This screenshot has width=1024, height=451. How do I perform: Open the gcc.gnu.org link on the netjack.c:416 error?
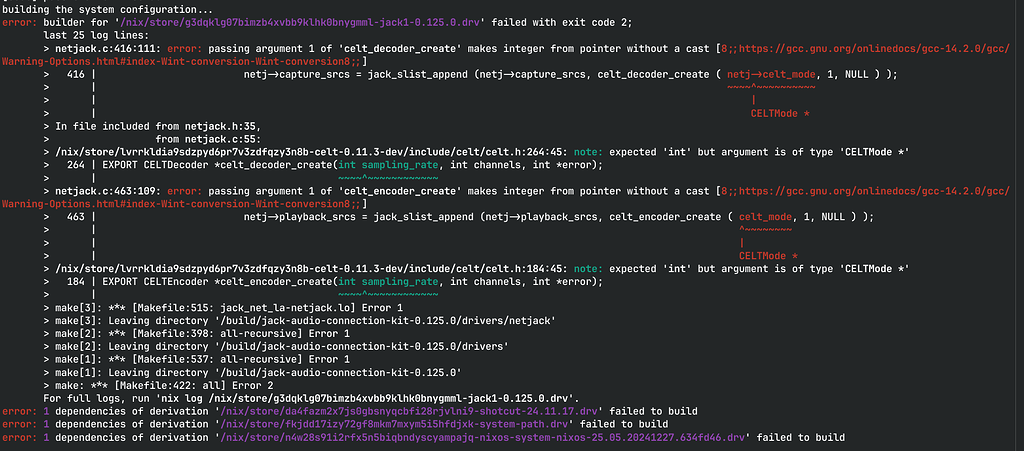tap(880, 47)
